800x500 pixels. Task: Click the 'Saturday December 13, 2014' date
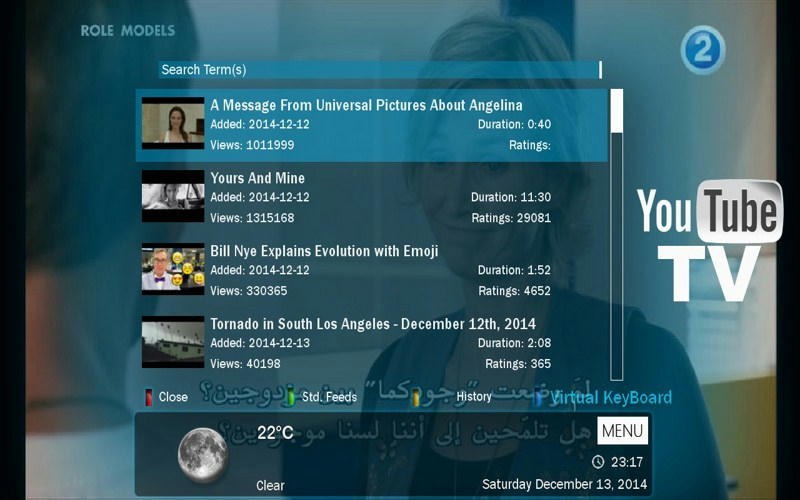(564, 484)
